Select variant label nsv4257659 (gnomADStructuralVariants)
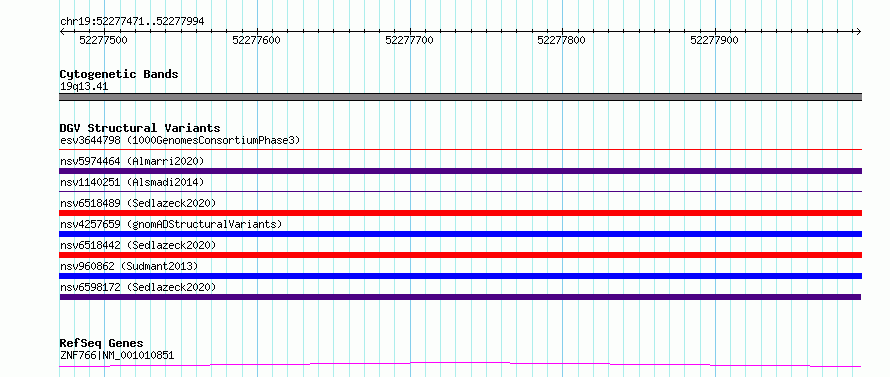Screen dimensions: 890x377 171,224
